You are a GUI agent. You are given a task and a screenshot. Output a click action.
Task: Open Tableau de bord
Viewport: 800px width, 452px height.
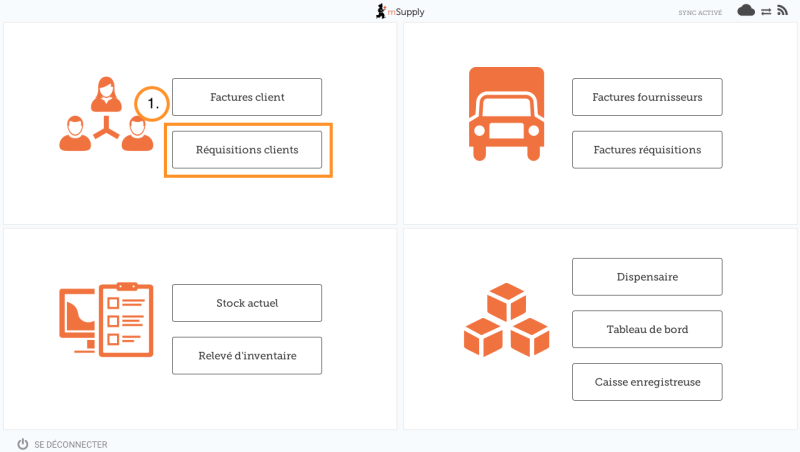[647, 329]
